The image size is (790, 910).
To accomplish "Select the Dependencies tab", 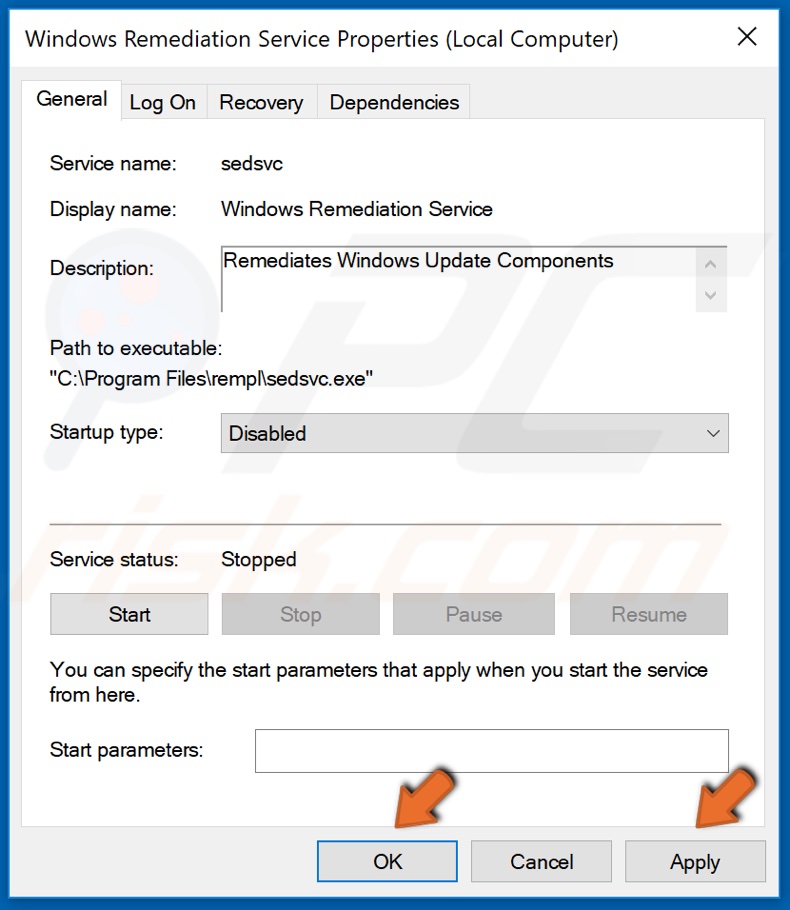I will (x=394, y=102).
